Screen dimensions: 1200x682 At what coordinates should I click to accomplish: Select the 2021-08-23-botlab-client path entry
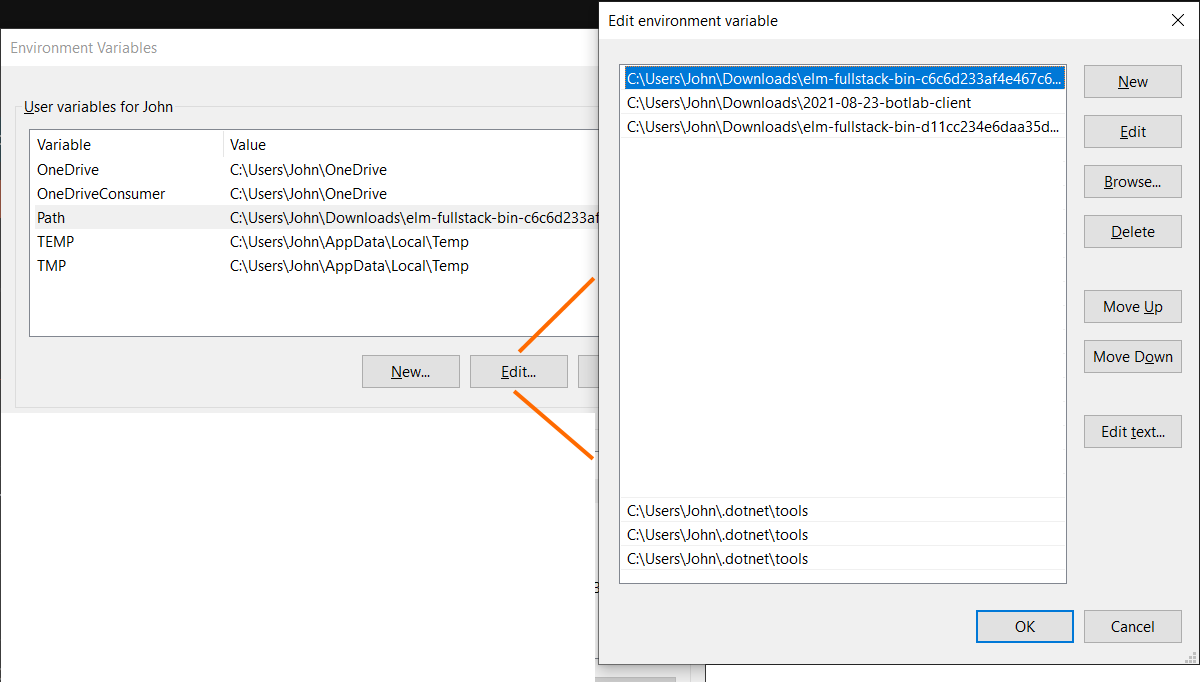pyautogui.click(x=842, y=102)
